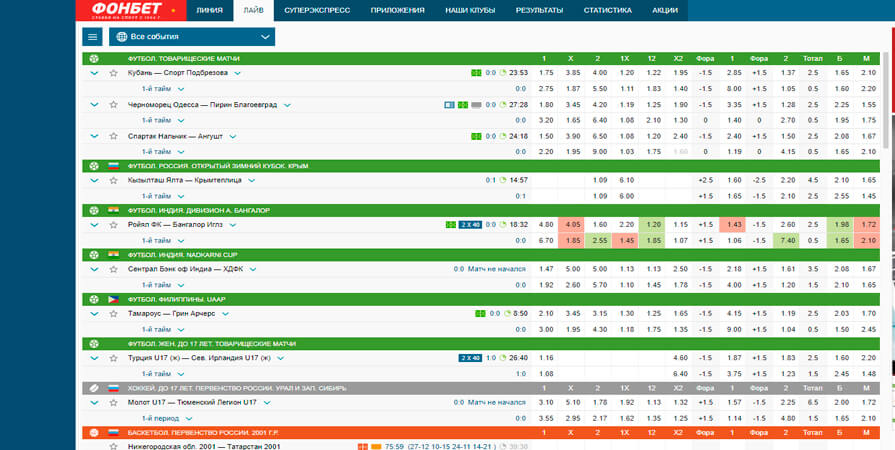Image resolution: width=895 pixels, height=450 pixels.
Task: Click Philippines flag in UAAP header
Action: (x=114, y=299)
